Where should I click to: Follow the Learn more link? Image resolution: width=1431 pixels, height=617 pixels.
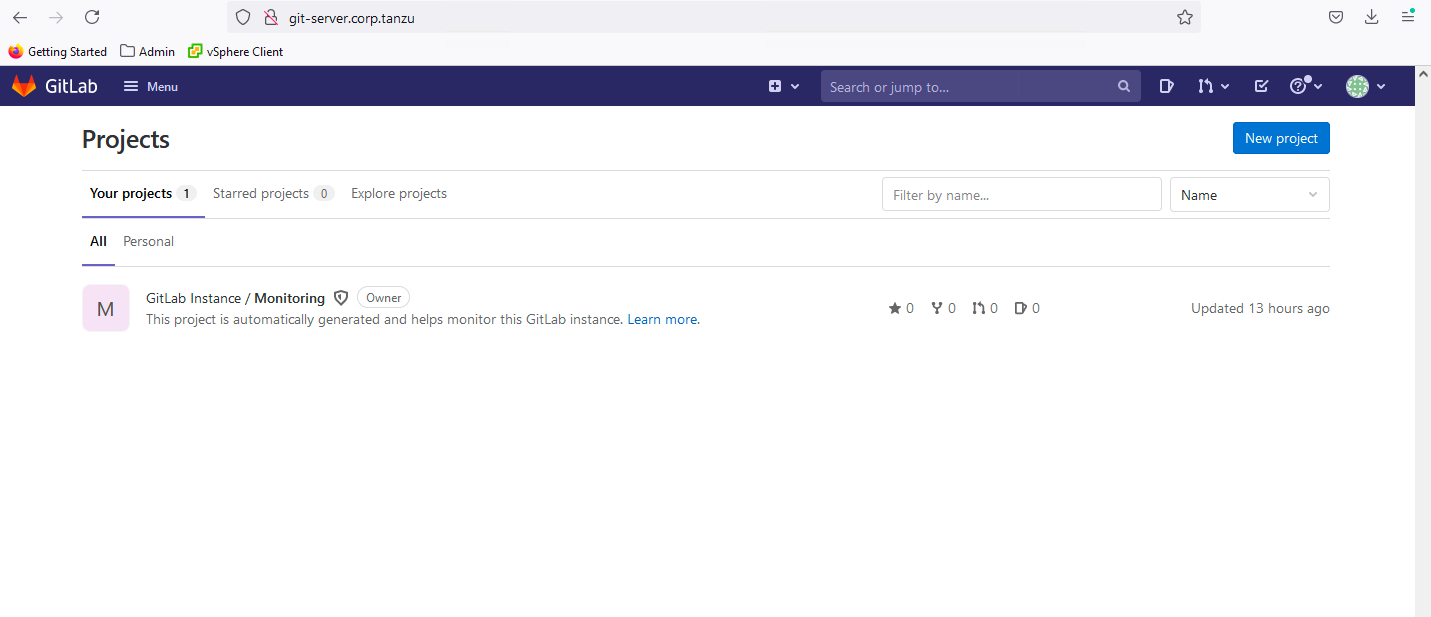pos(662,320)
